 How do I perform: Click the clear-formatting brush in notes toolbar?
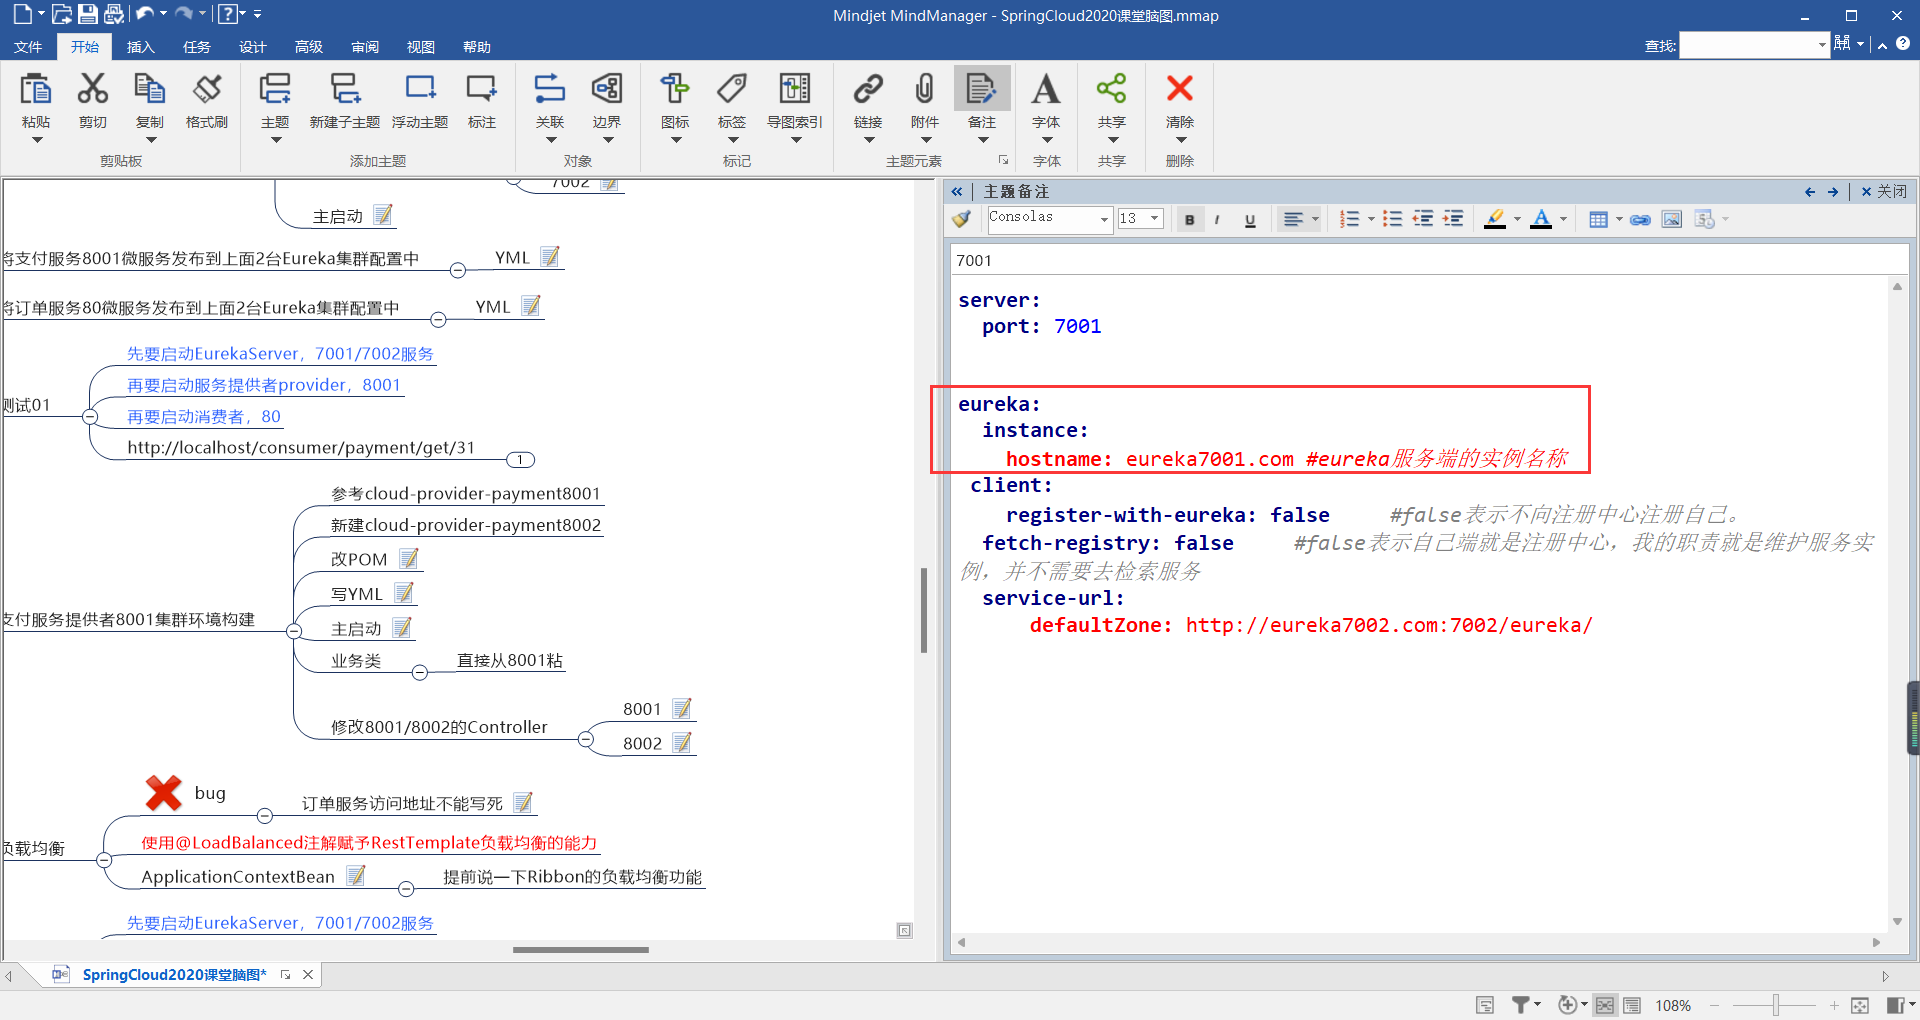pos(962,219)
